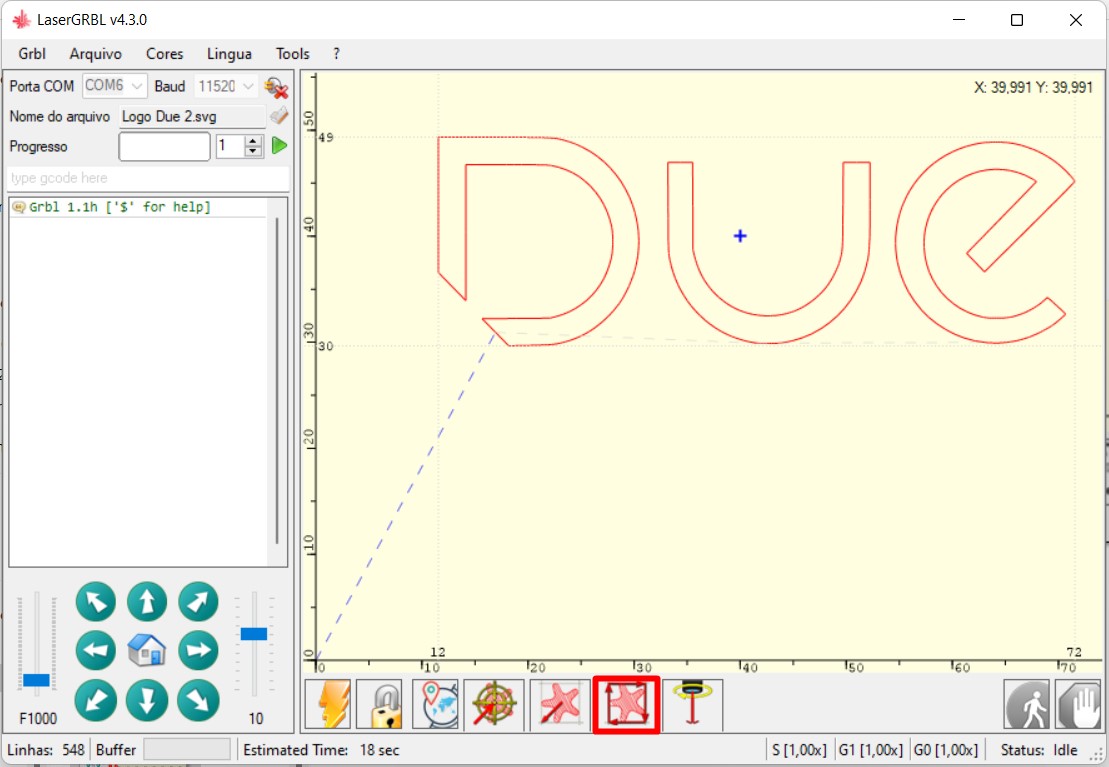1109x767 pixels.
Task: Open the Lingua menu
Action: 229,54
